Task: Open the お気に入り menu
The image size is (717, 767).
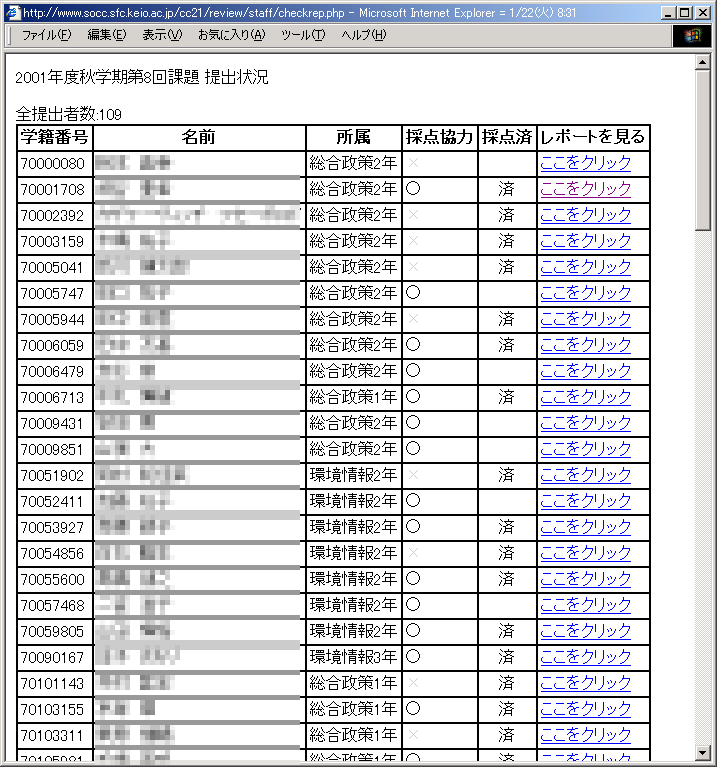Action: pyautogui.click(x=231, y=35)
